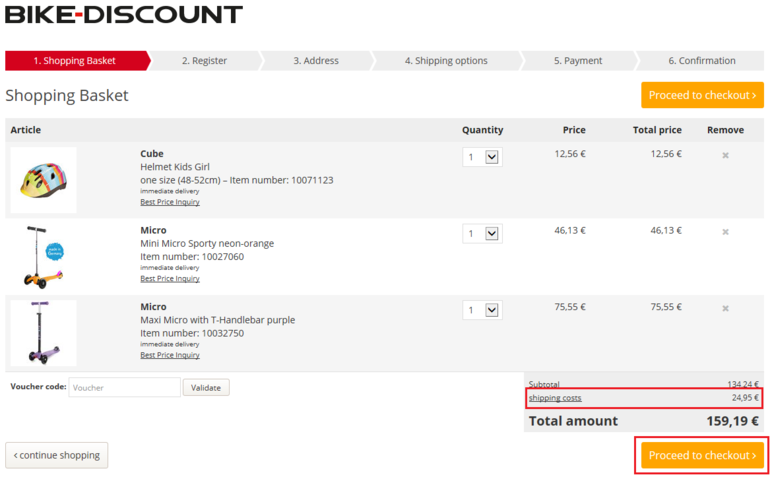Open the kids helmet product thumbnail
The height and width of the screenshot is (479, 770).
coord(43,180)
